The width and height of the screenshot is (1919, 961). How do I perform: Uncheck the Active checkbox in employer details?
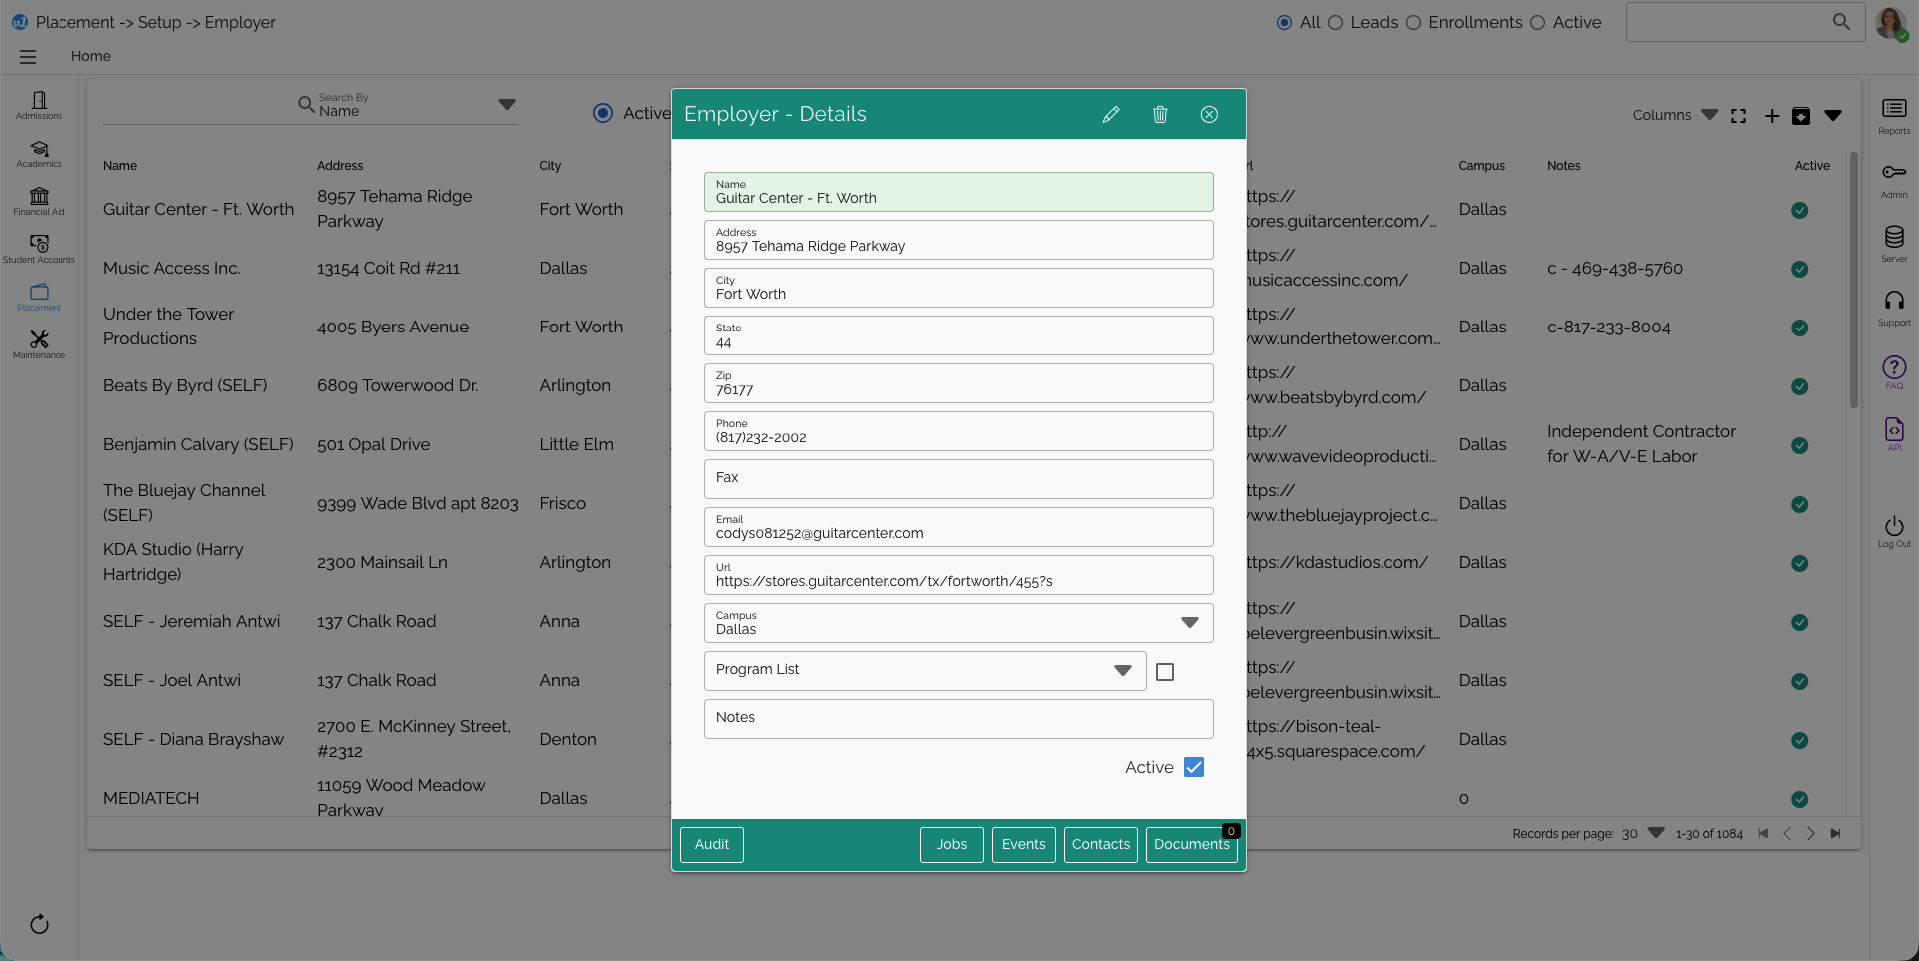coord(1193,767)
